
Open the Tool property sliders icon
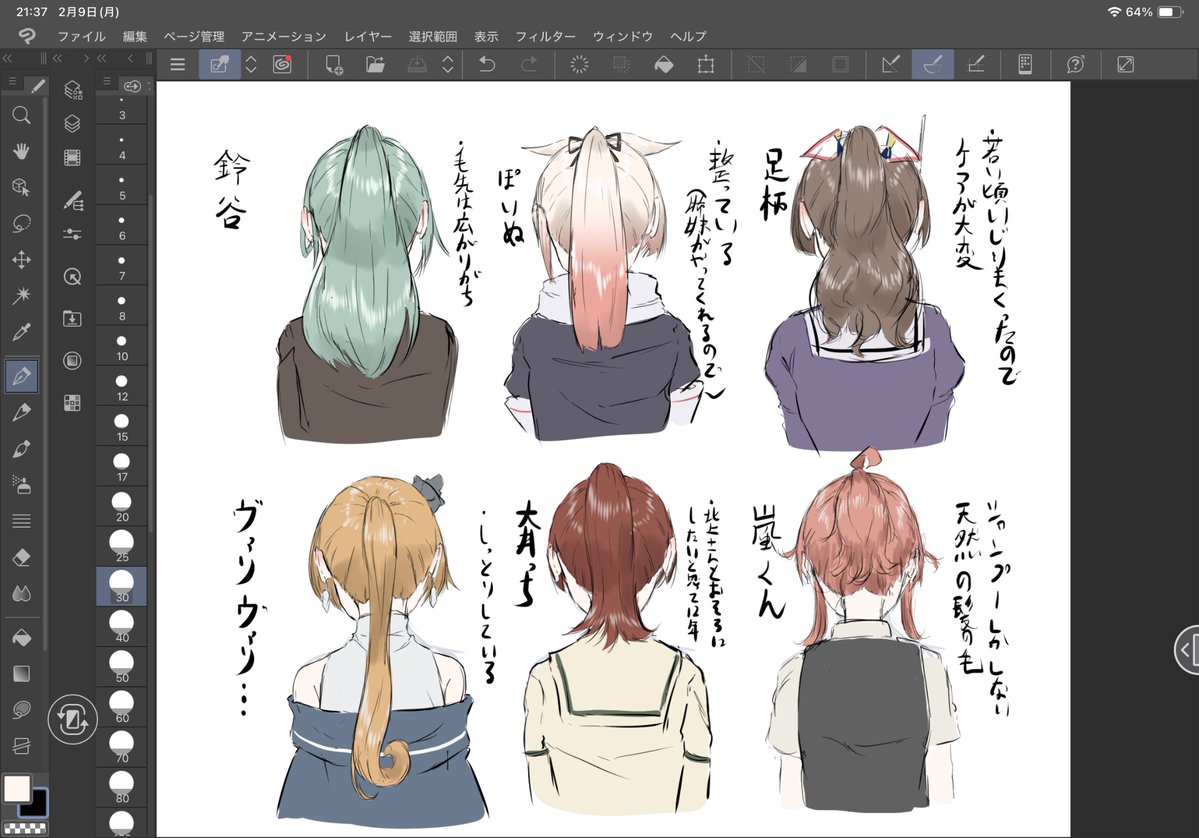pos(73,234)
